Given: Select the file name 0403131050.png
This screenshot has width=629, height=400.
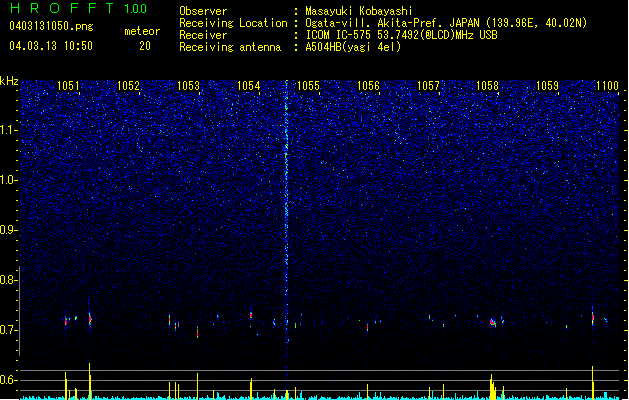Looking at the screenshot, I should click(x=51, y=26).
